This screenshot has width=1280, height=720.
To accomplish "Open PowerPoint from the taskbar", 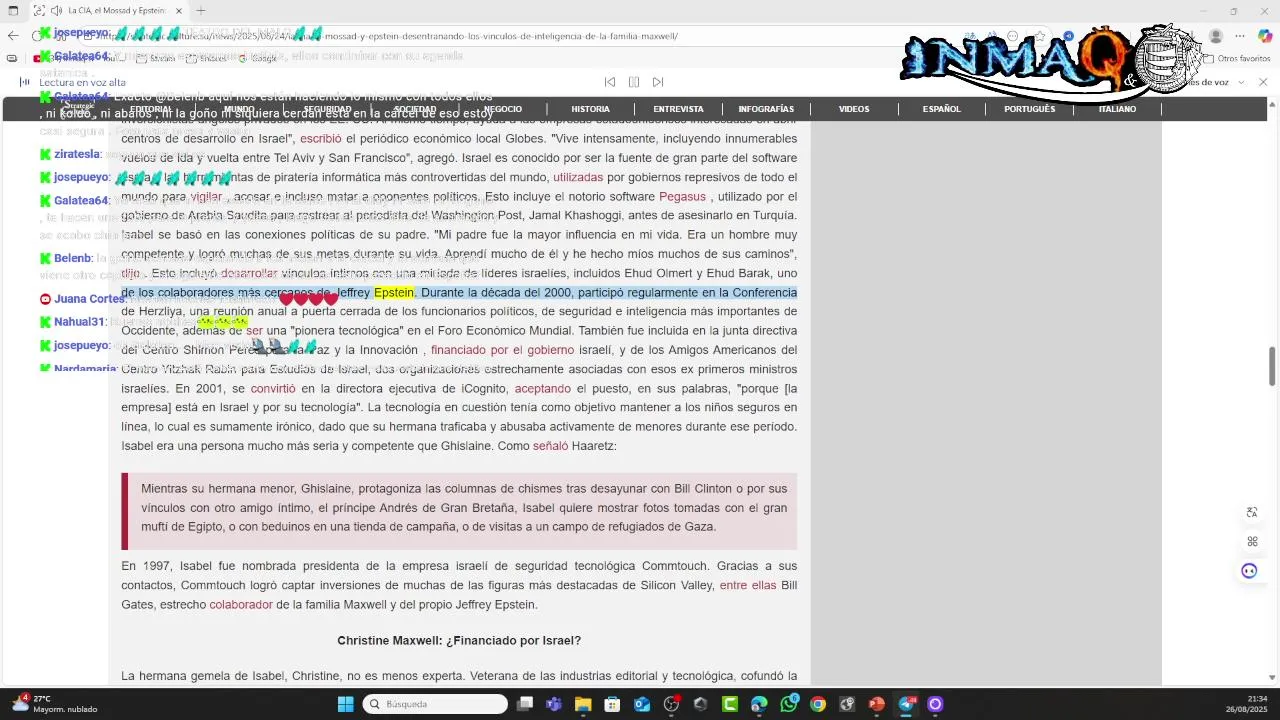I will [x=877, y=704].
